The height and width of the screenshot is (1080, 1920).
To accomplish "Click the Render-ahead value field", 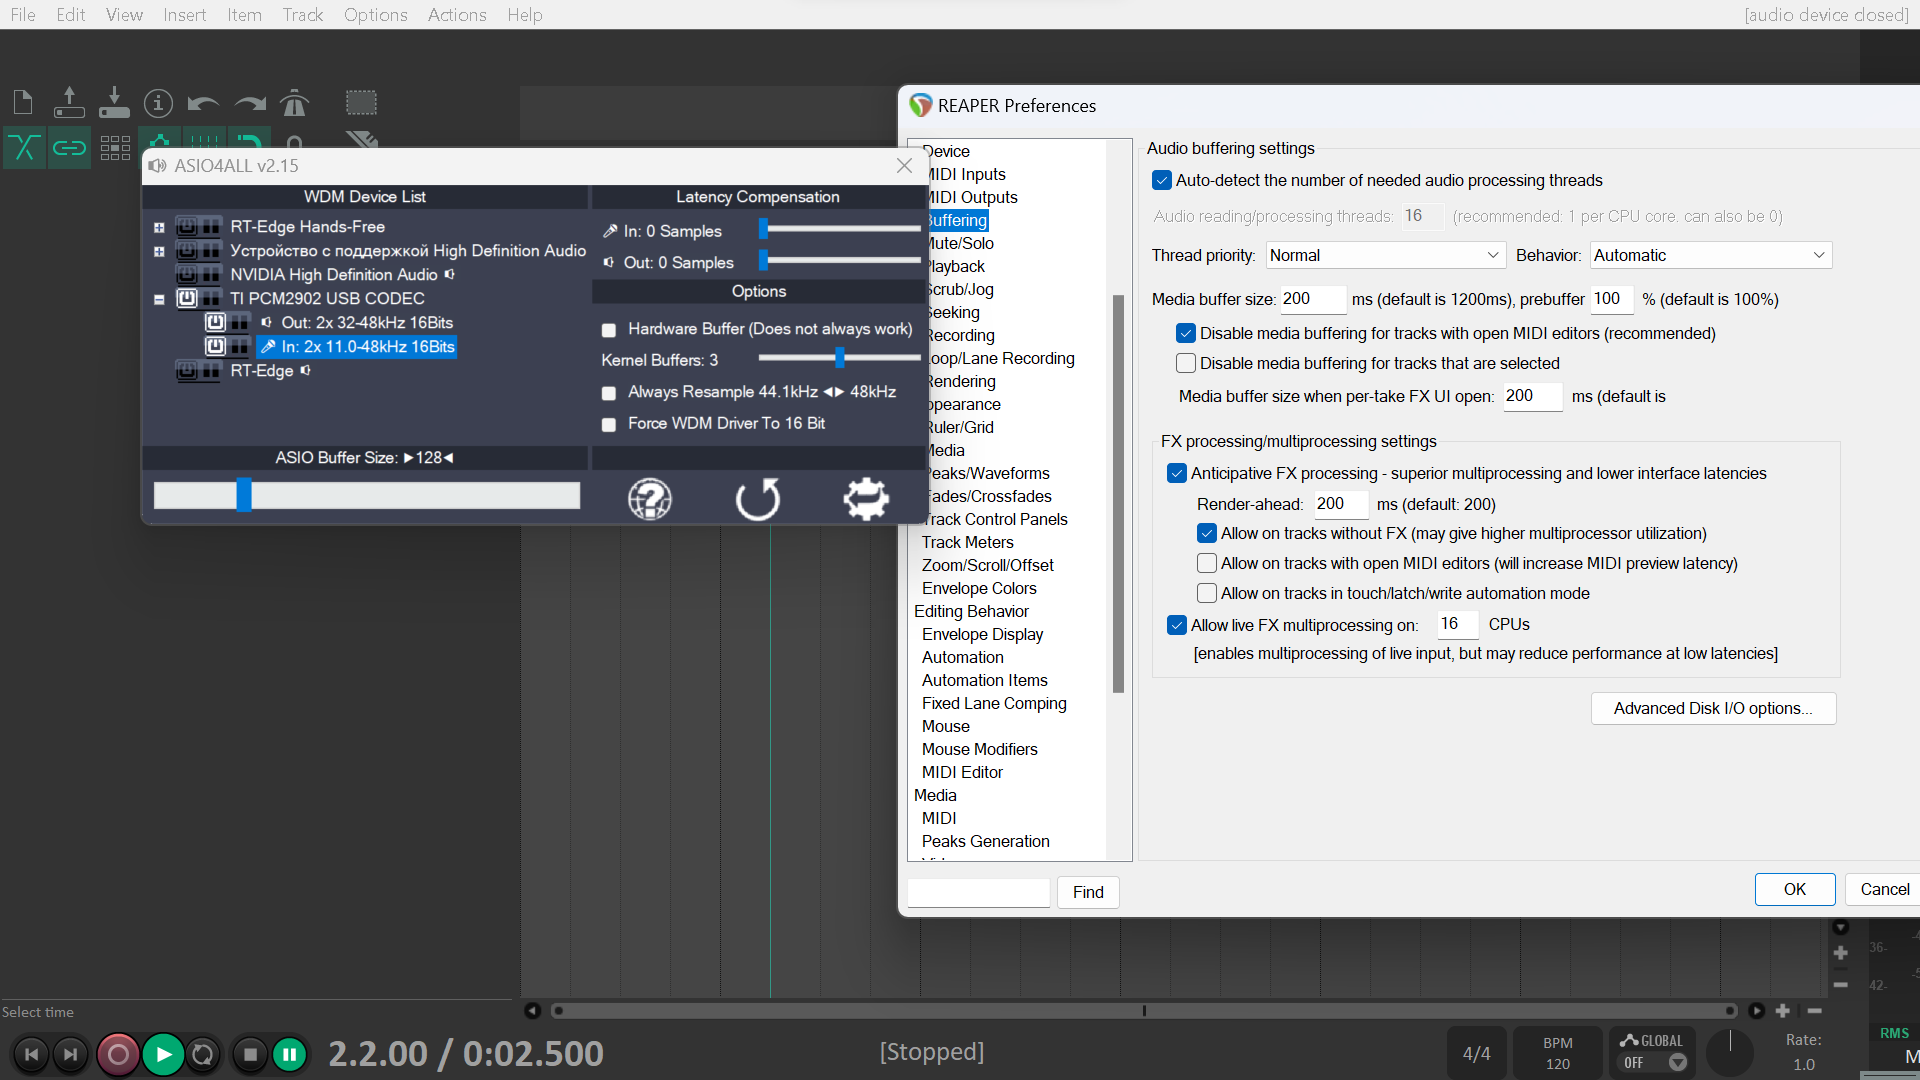I will click(x=1341, y=504).
